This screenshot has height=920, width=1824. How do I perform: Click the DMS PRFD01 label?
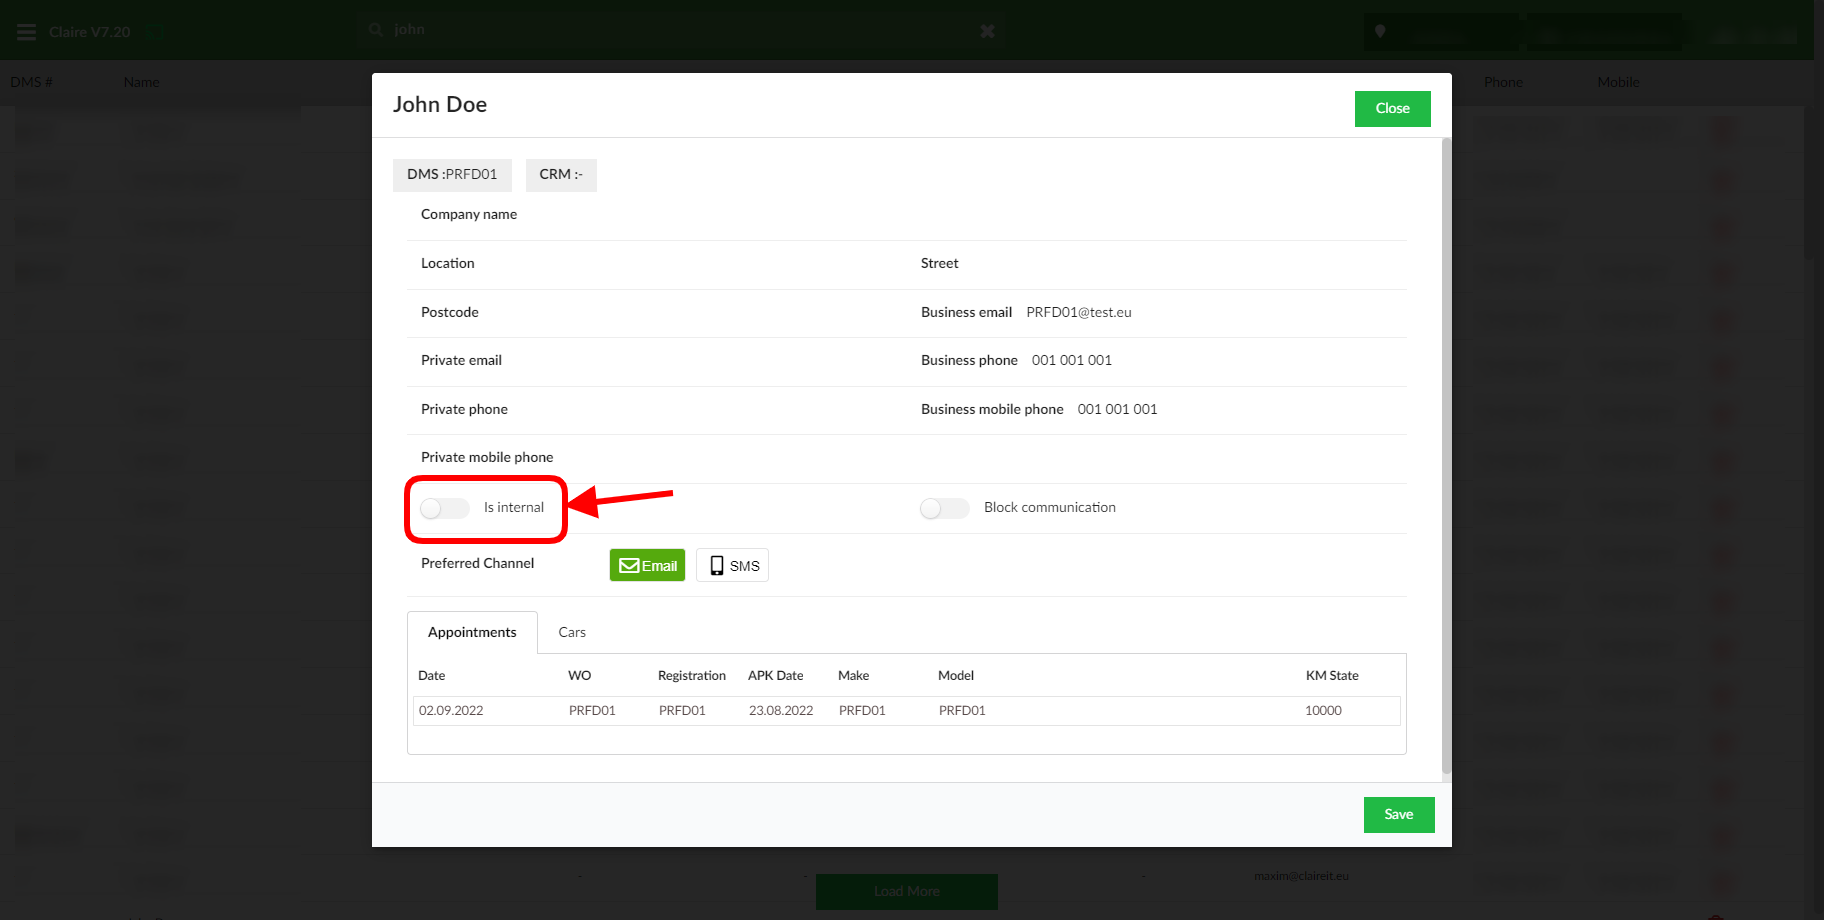452,174
